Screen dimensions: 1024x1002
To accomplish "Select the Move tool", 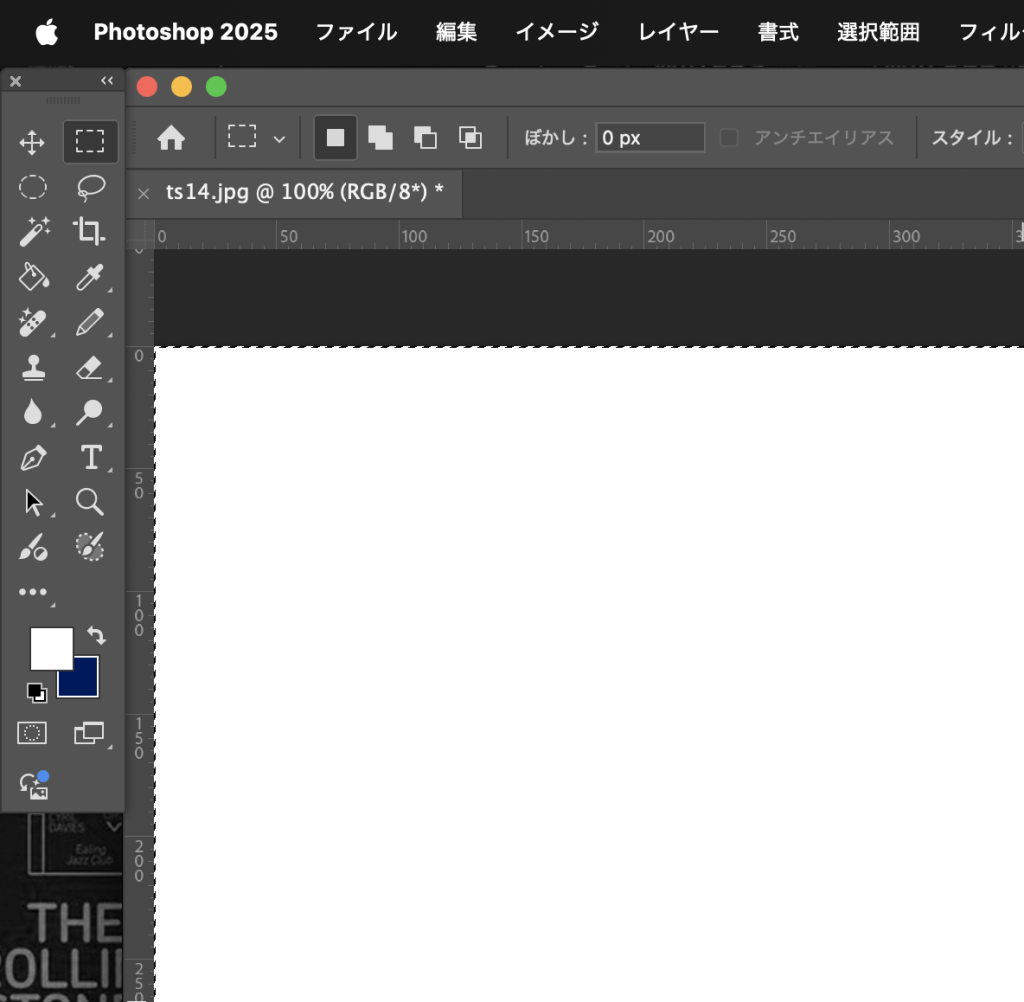I will (x=32, y=143).
